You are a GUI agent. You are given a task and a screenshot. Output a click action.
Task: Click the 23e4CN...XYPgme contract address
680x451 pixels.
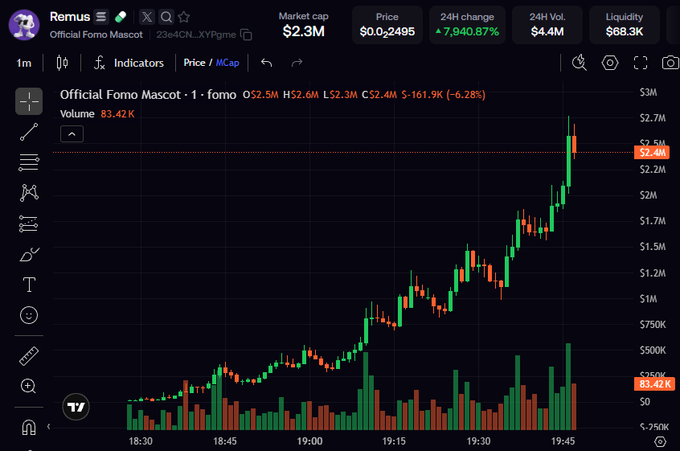coord(196,35)
